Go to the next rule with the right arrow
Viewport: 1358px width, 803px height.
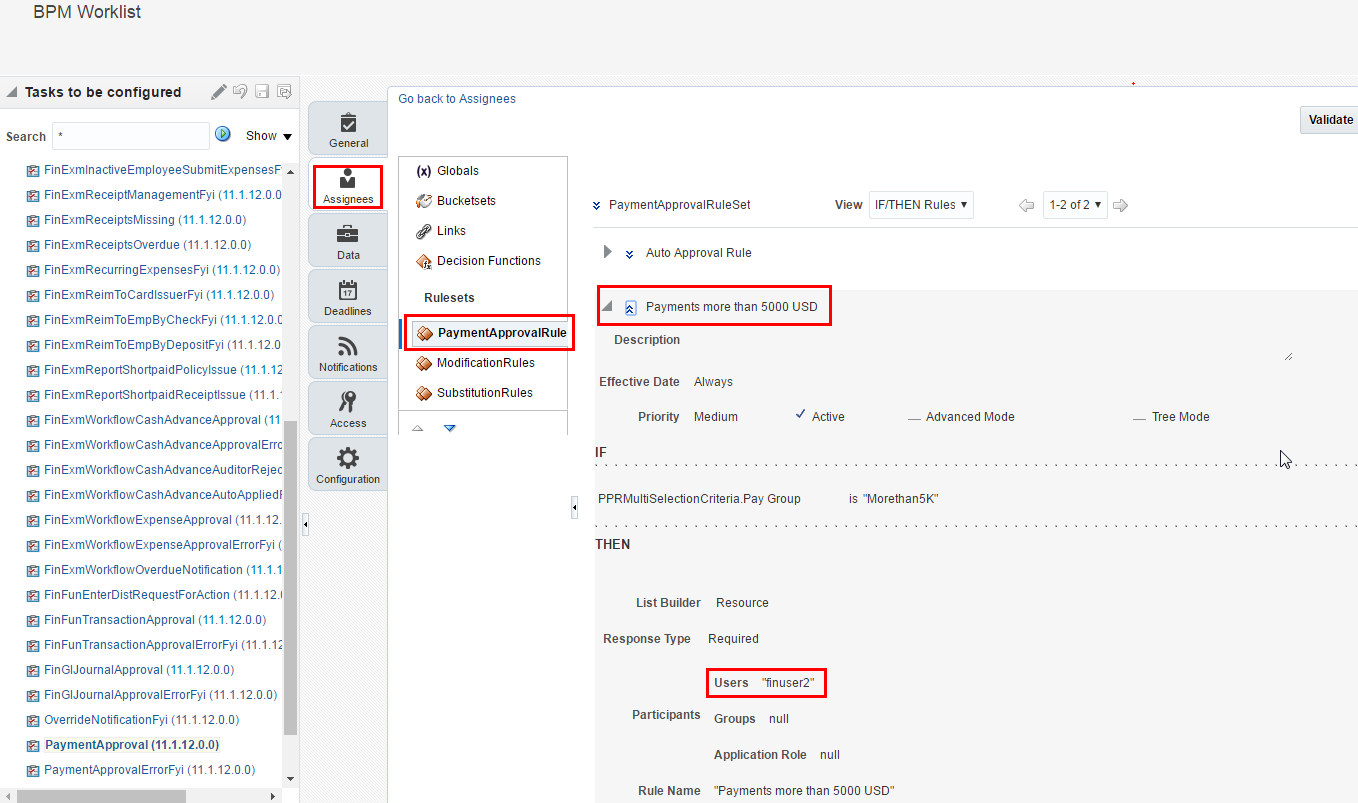pos(1121,205)
